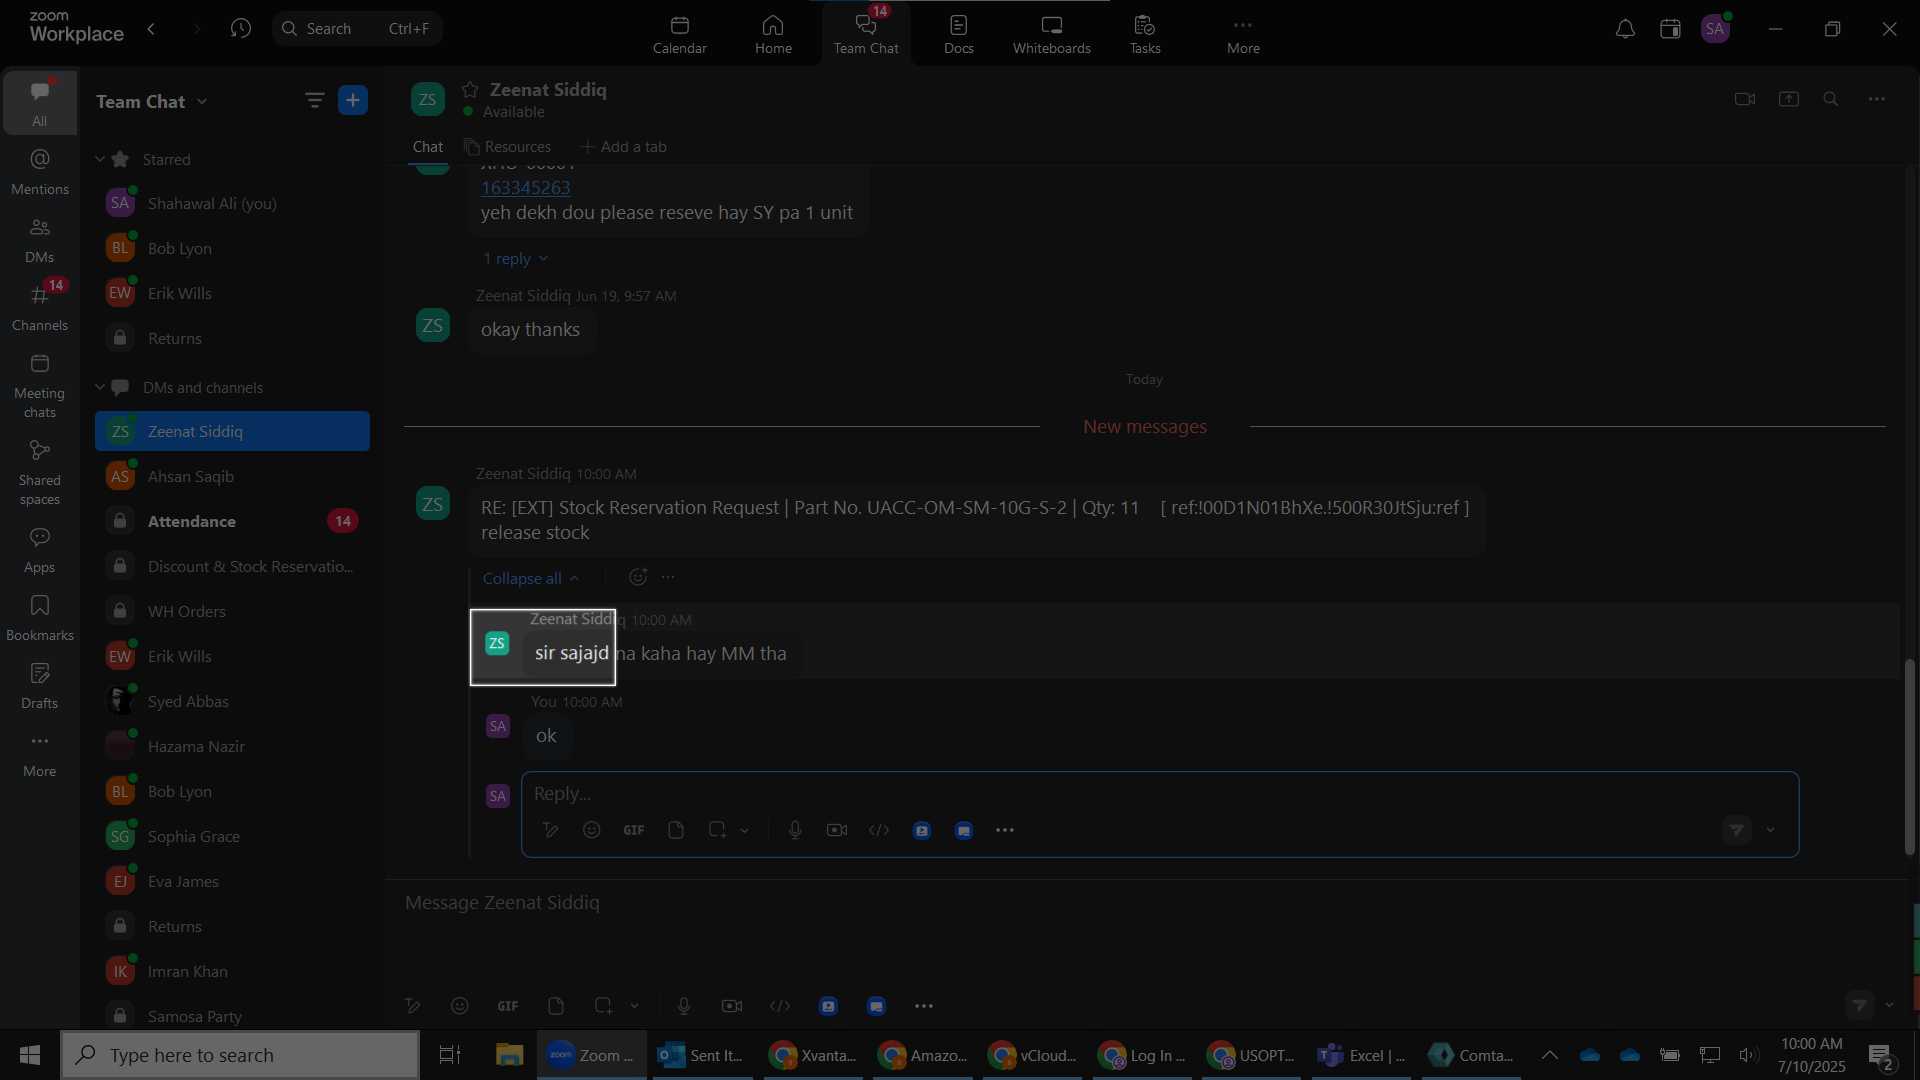The width and height of the screenshot is (1920, 1080).
Task: Open Apps in the sidebar
Action: click(40, 550)
